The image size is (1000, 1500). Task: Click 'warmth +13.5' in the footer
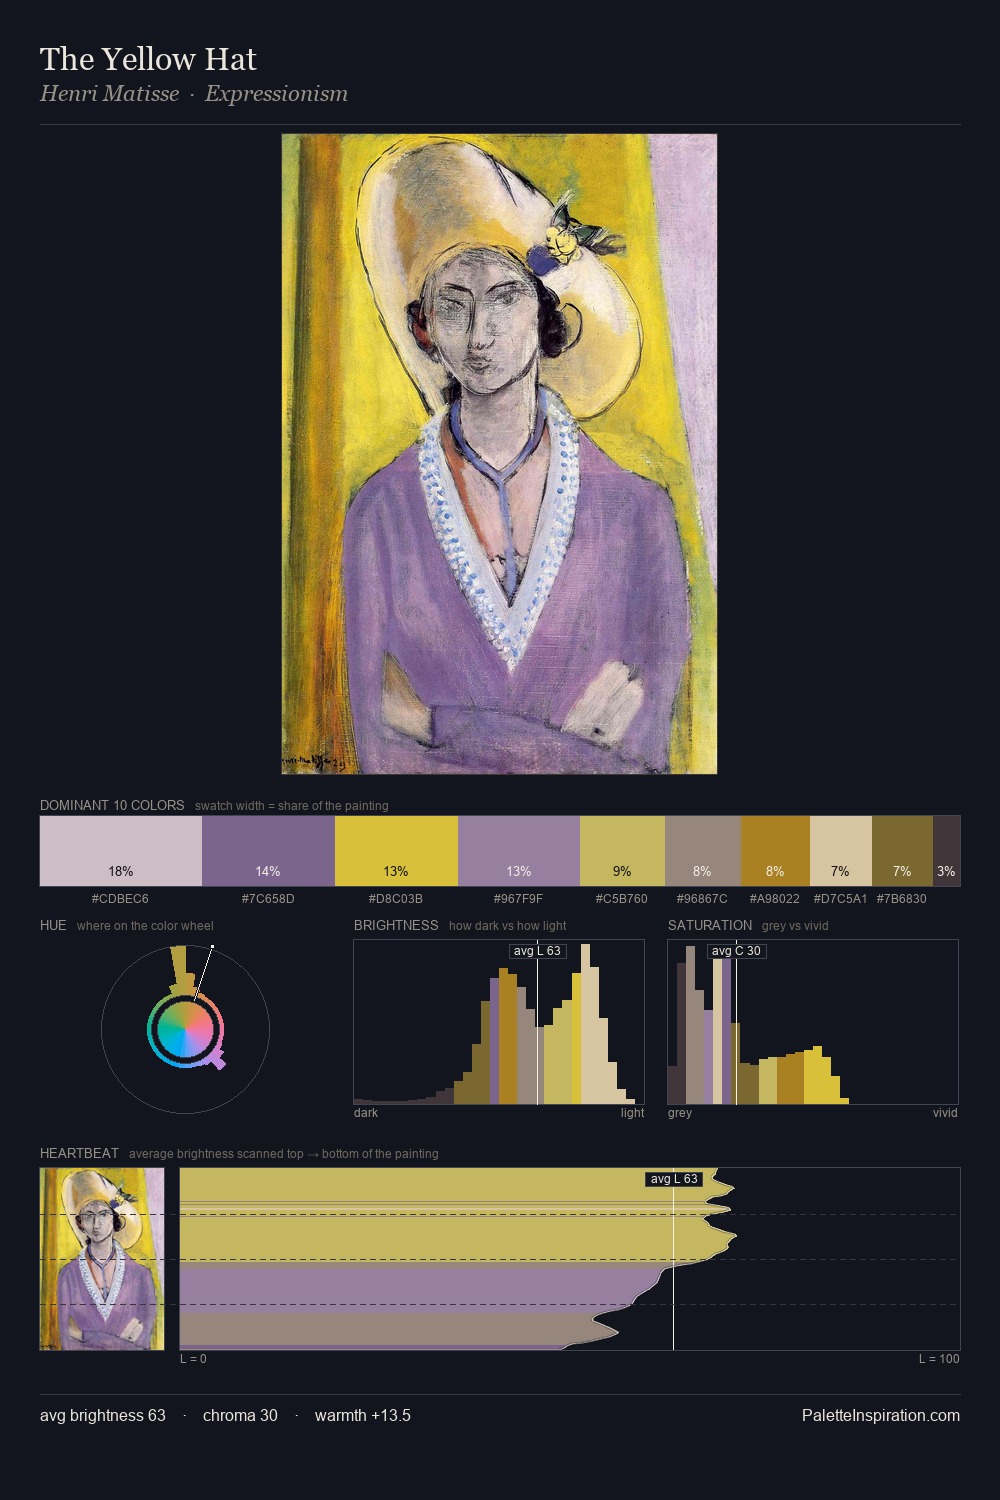(363, 1415)
